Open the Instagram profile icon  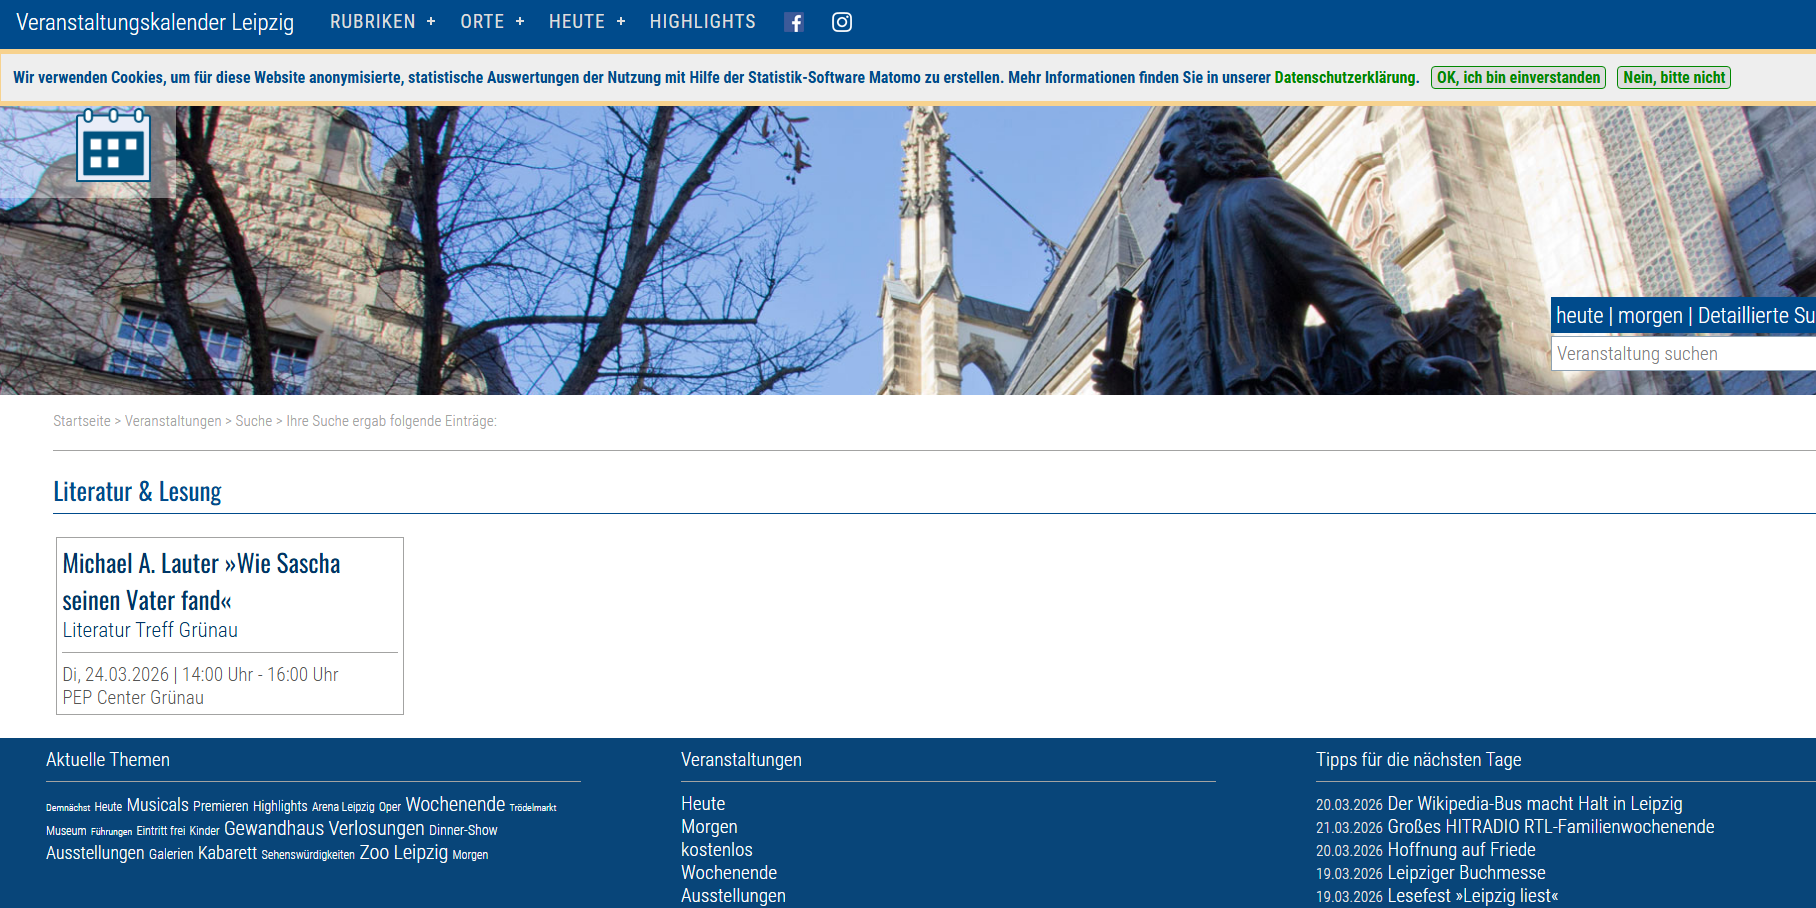[x=842, y=22]
